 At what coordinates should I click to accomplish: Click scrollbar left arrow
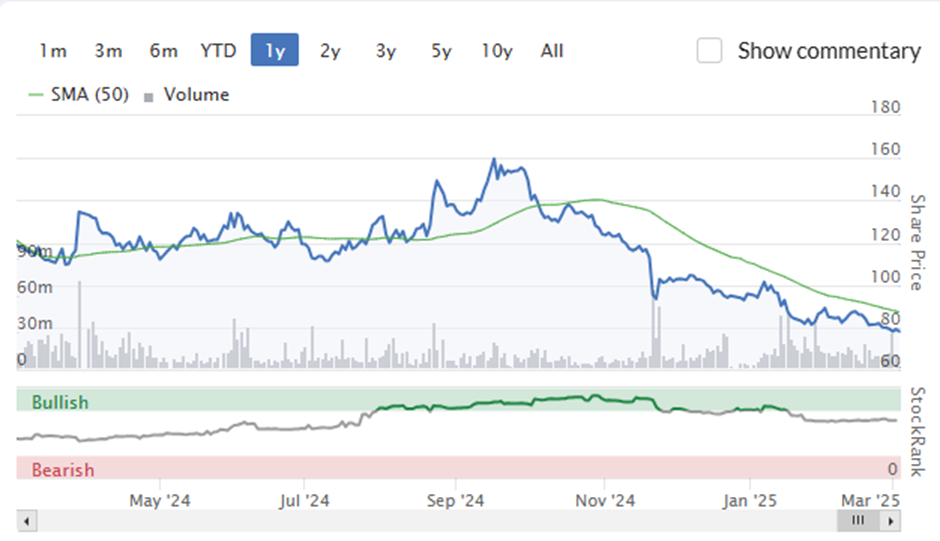(x=27, y=521)
